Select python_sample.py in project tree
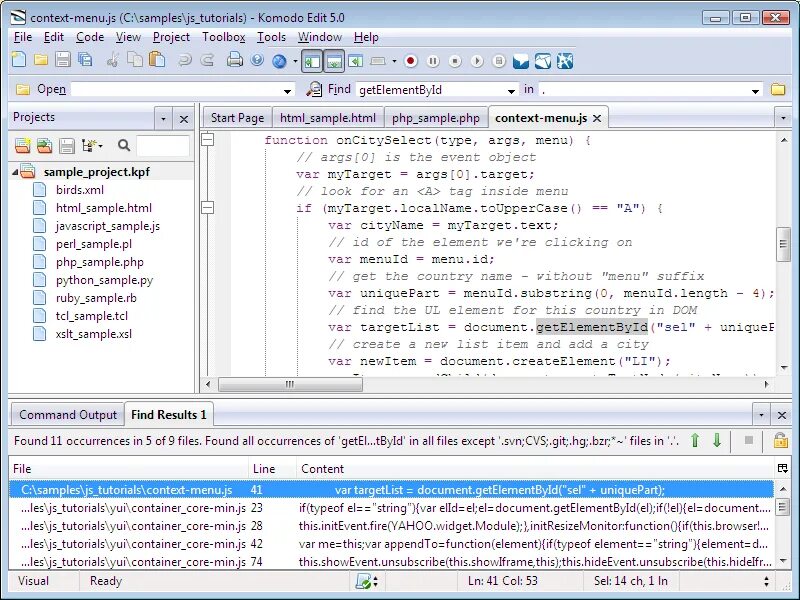This screenshot has width=800, height=600. 104,280
